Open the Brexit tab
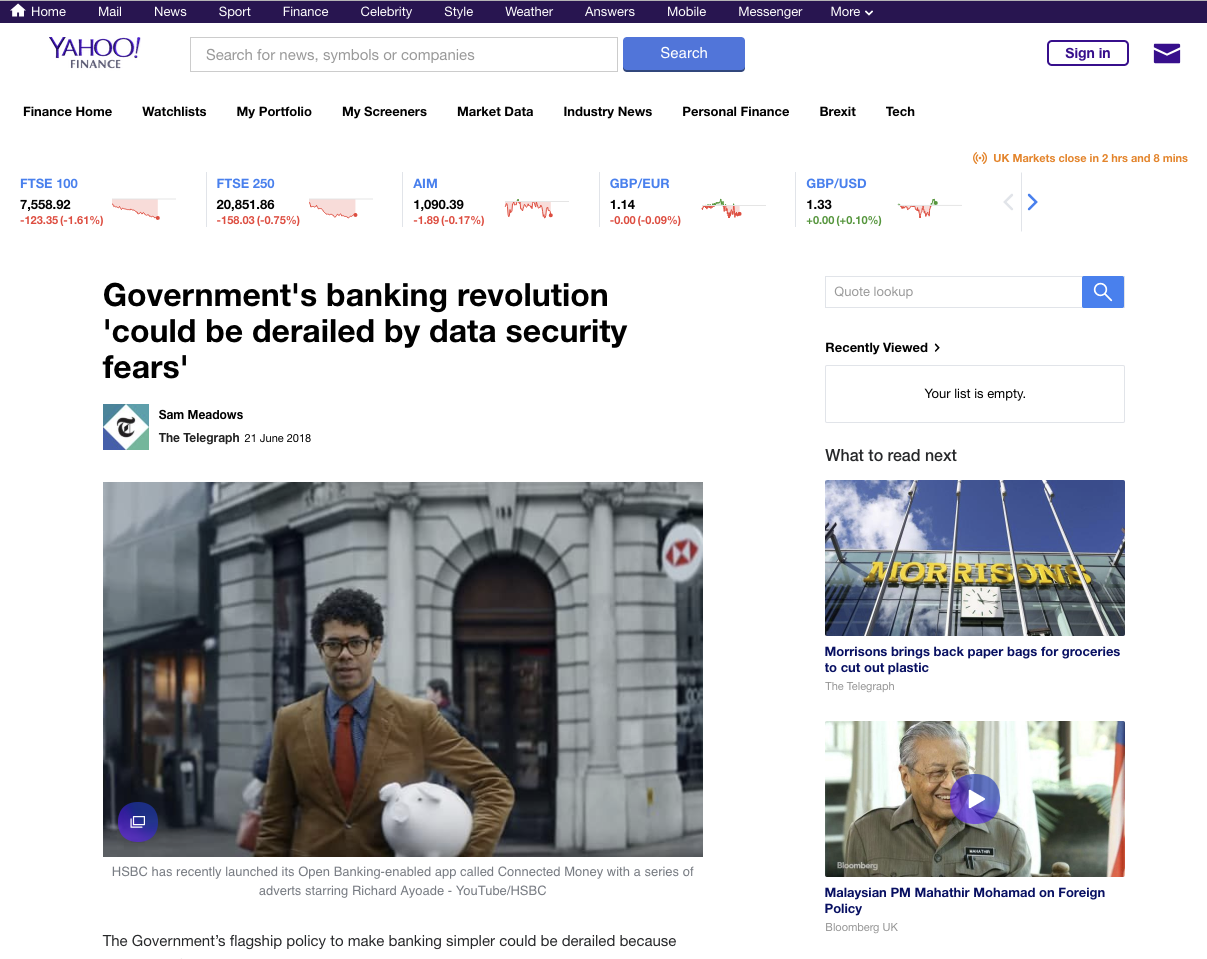 click(x=838, y=112)
